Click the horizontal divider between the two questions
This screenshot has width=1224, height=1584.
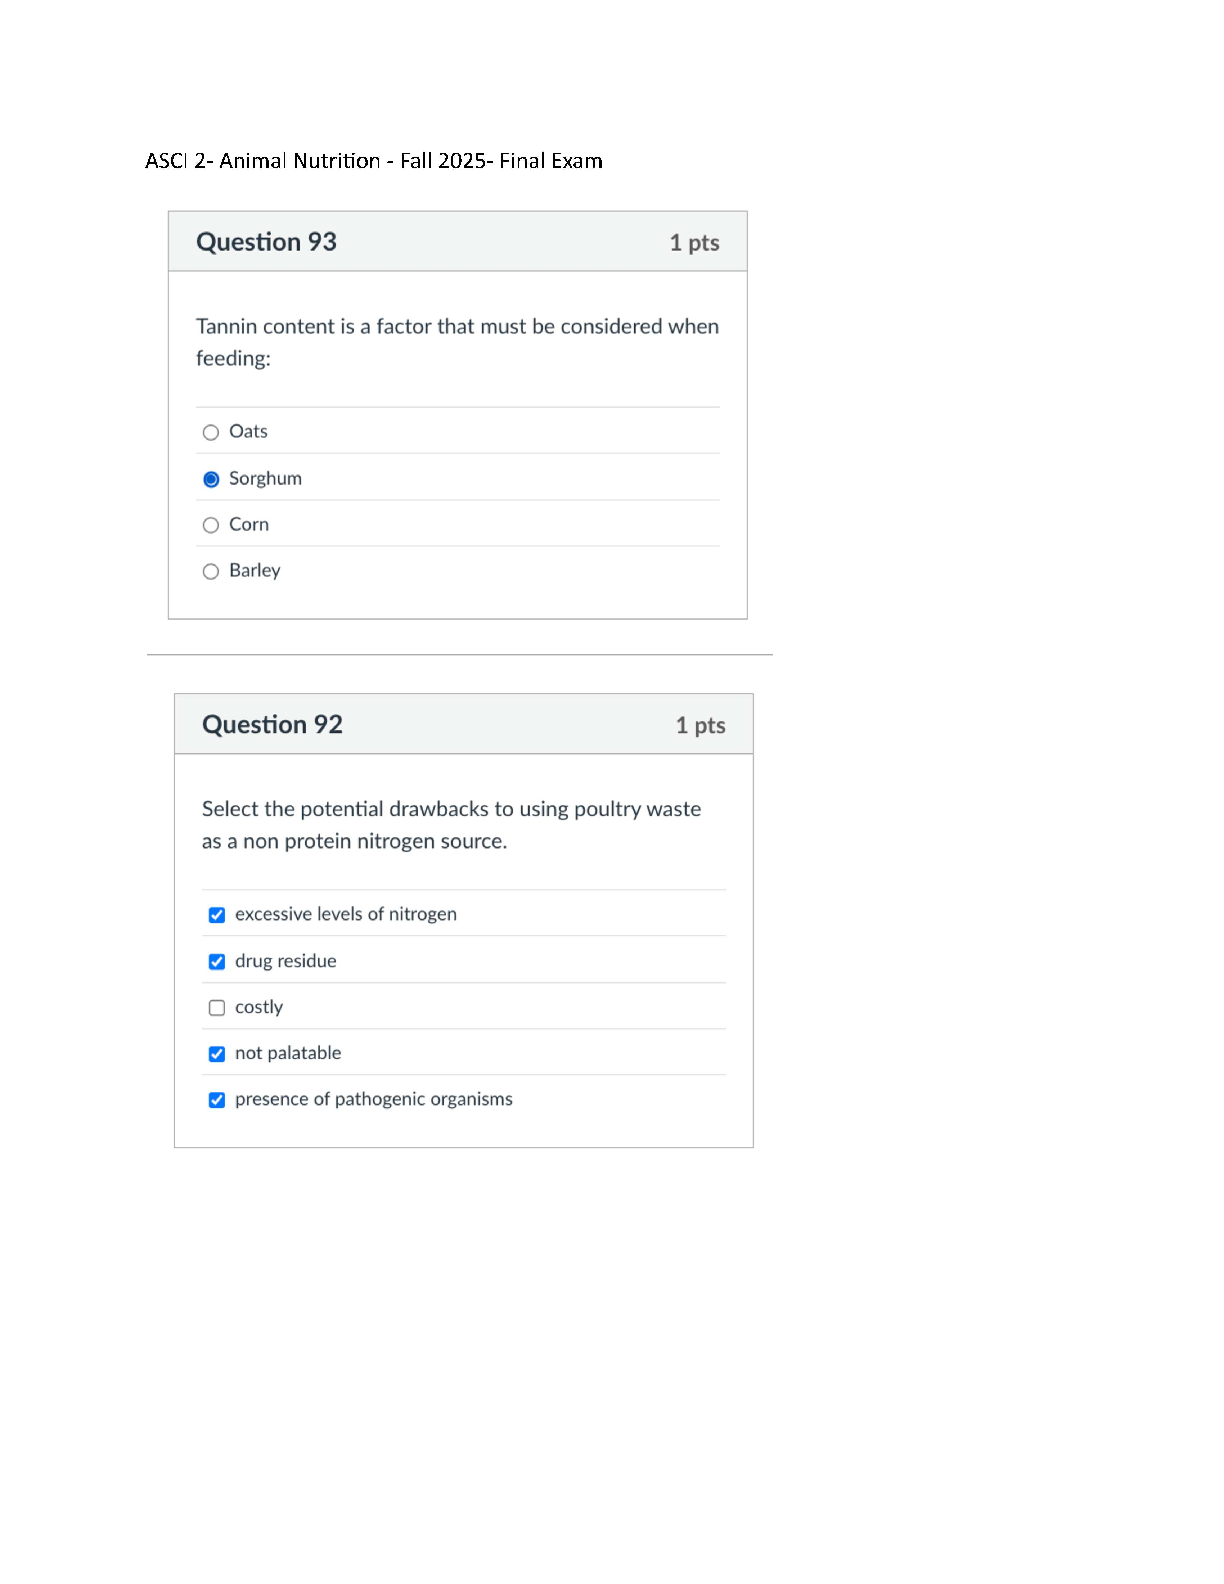pos(459,655)
